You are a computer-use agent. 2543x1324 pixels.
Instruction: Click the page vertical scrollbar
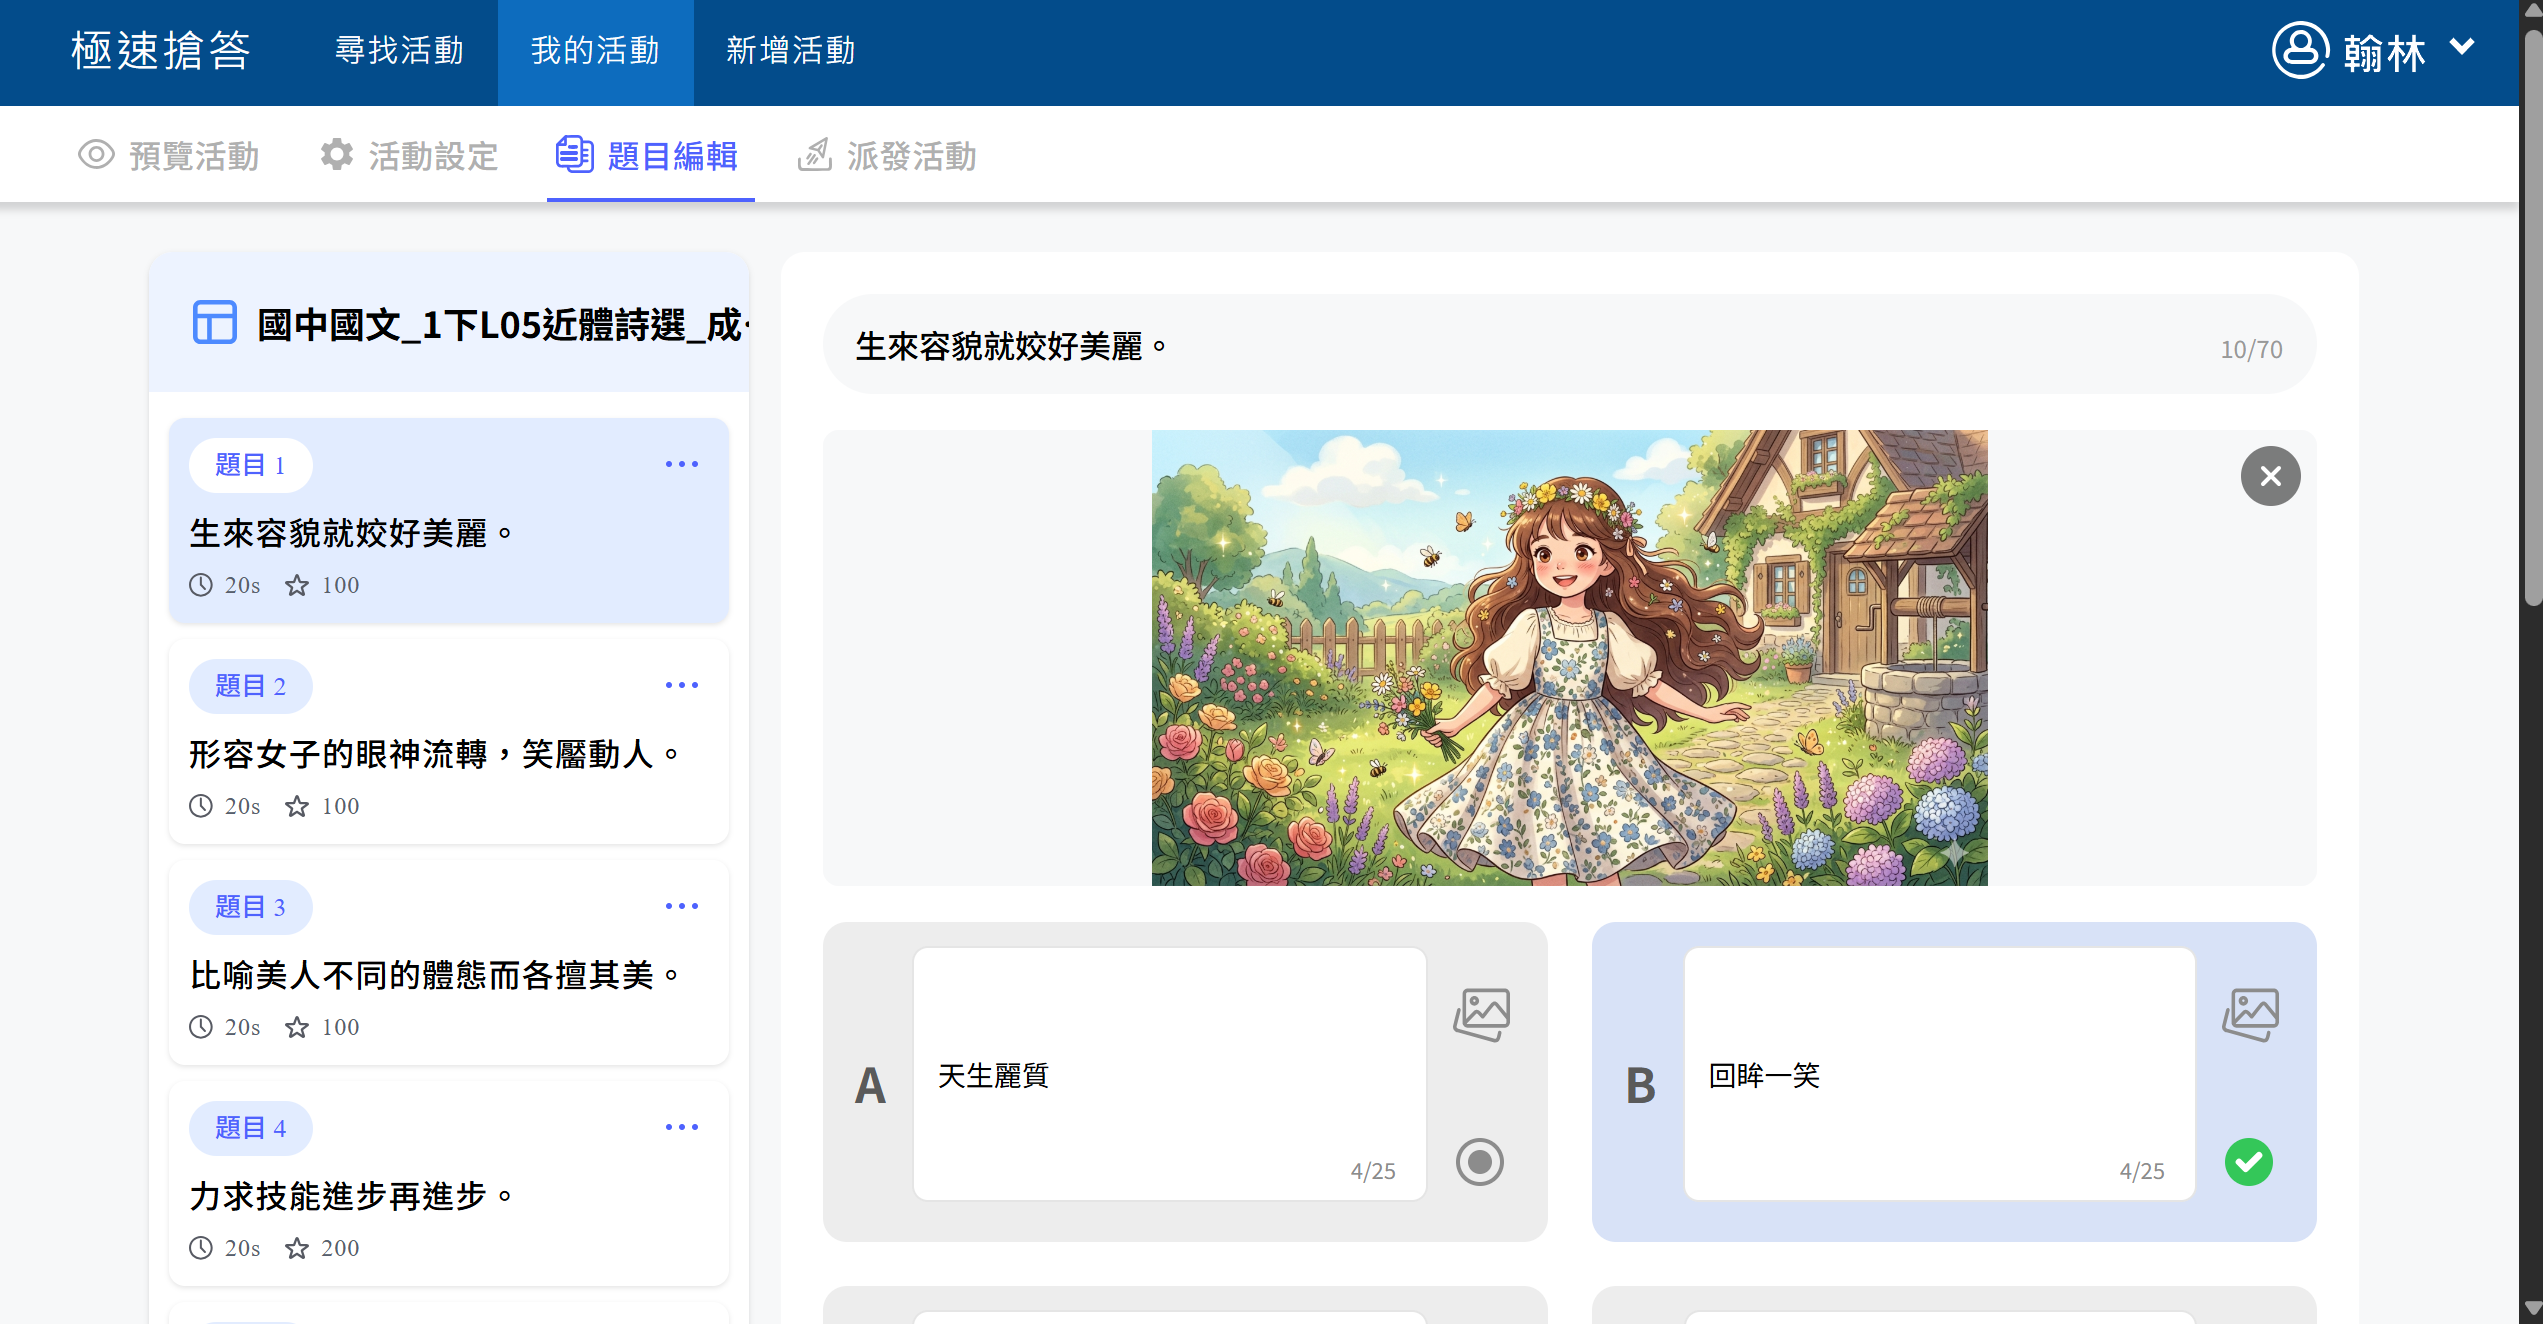tap(2531, 320)
